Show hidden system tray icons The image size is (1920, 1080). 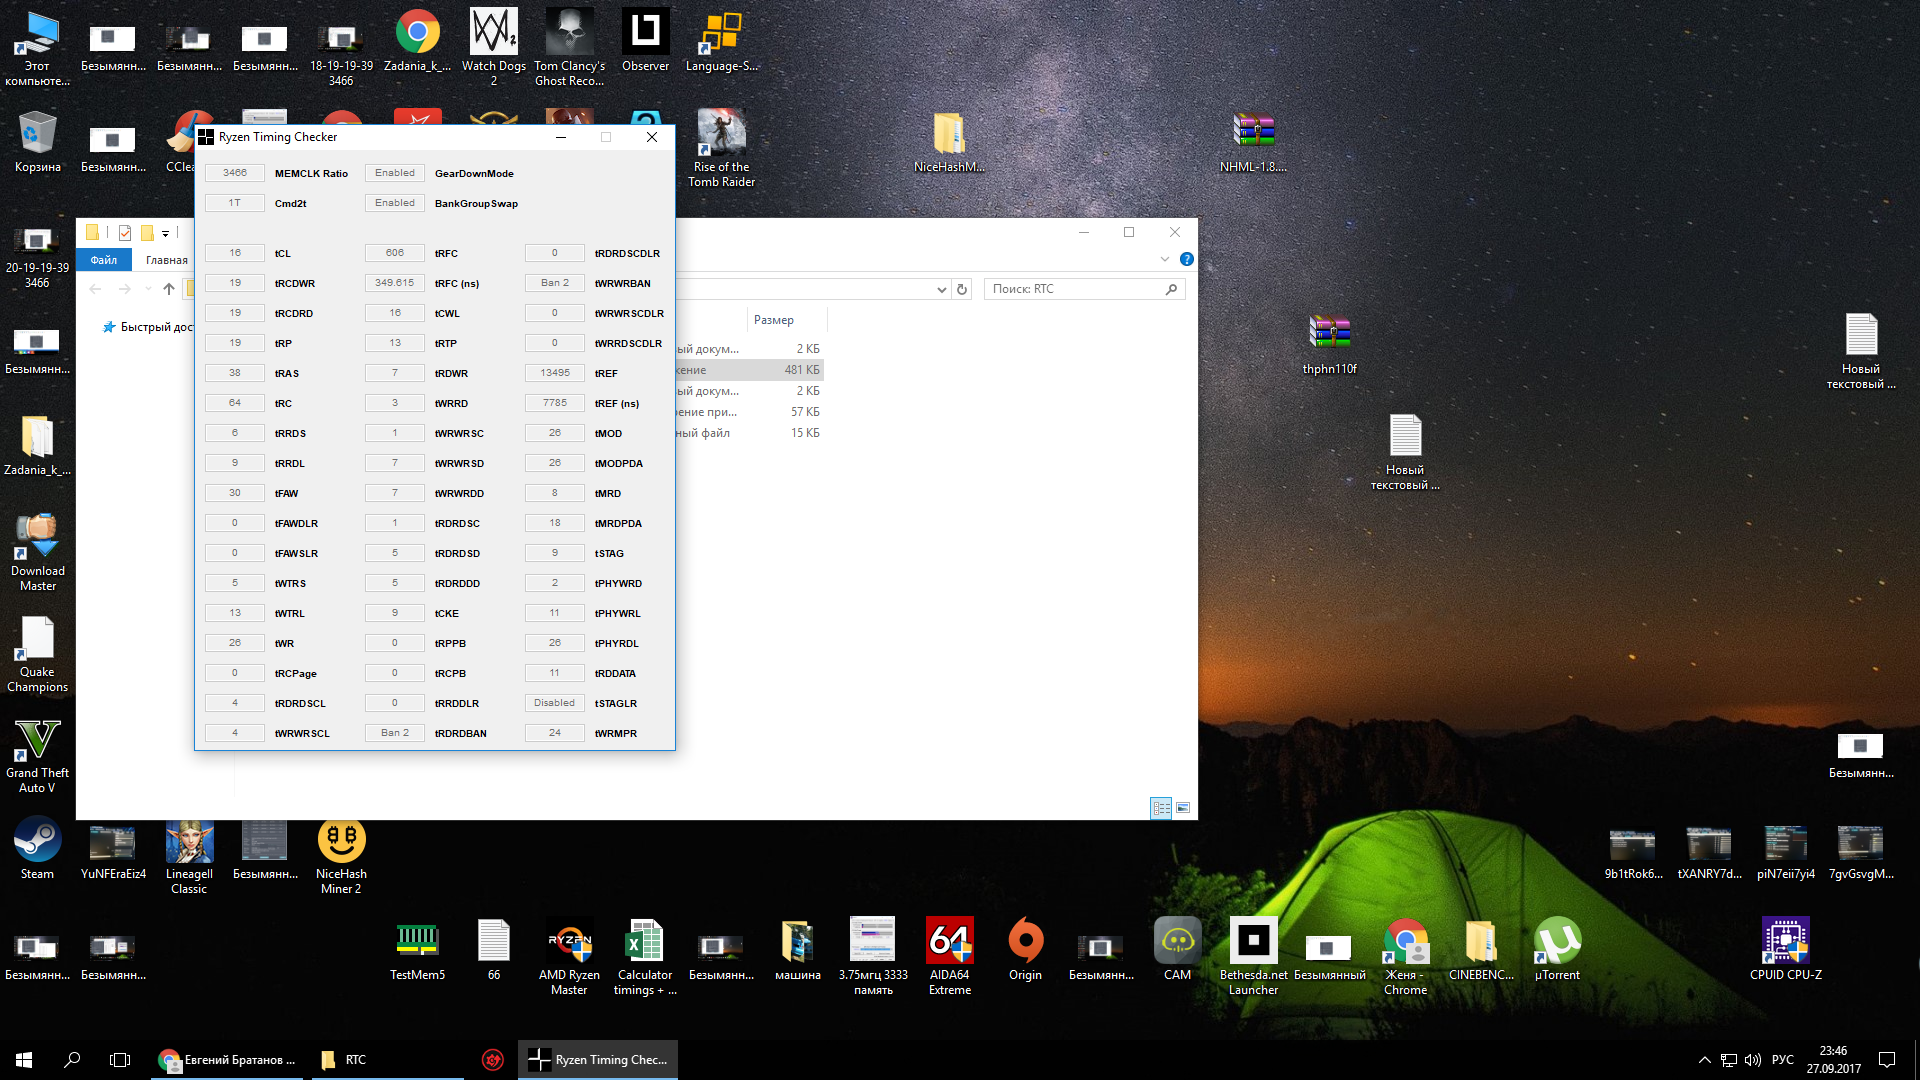click(x=1704, y=1059)
